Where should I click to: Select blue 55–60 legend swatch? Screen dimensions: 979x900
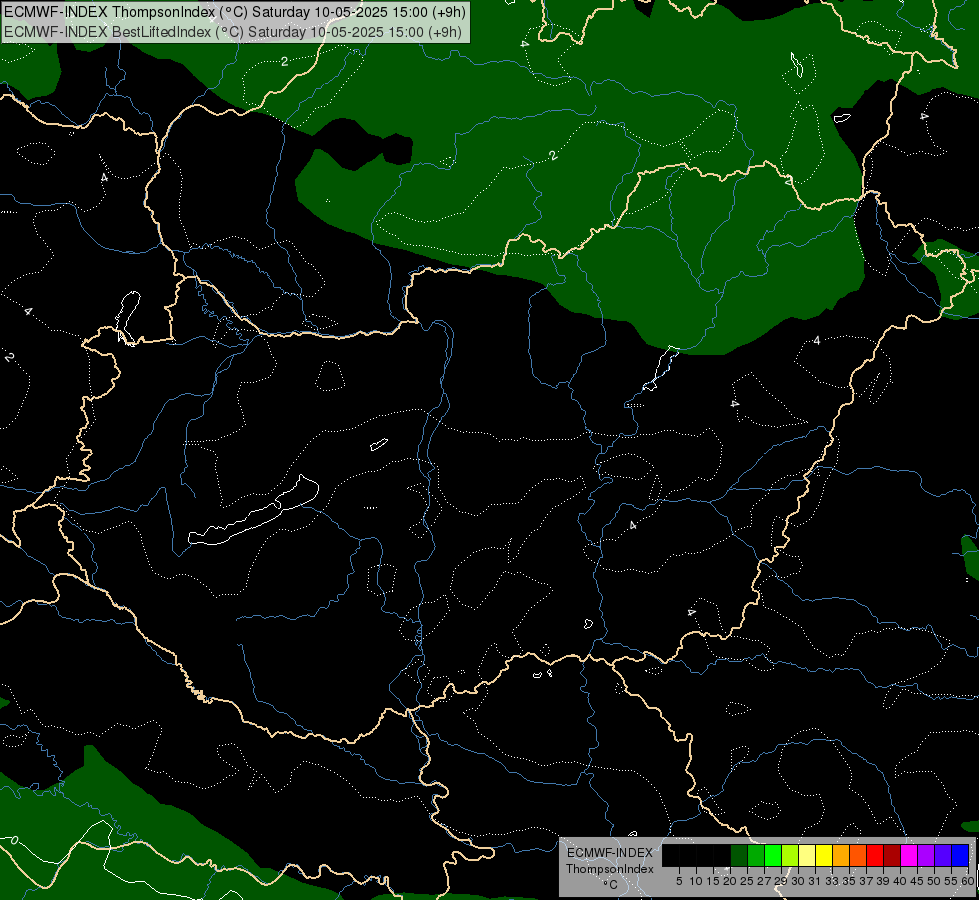960,855
